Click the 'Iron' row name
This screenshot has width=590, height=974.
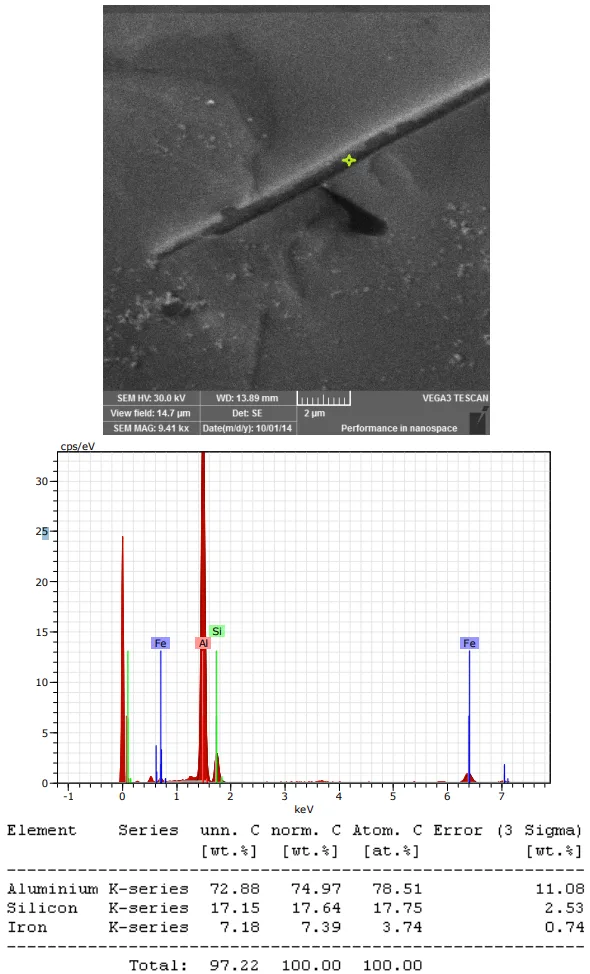click(x=27, y=927)
